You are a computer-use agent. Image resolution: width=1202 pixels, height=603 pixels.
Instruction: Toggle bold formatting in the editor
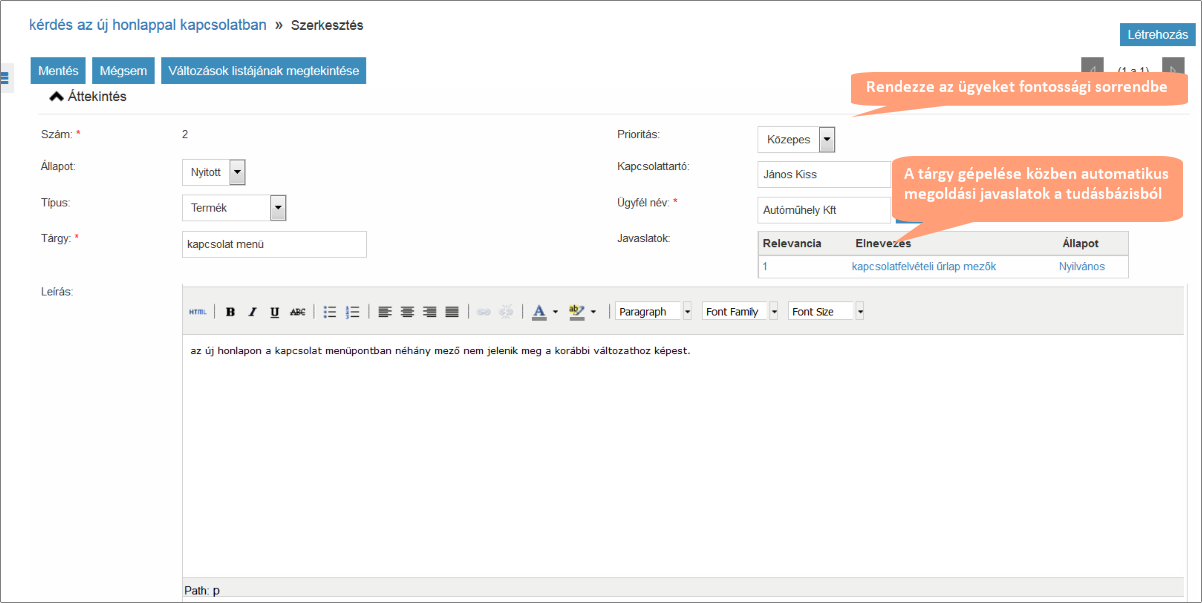point(230,312)
